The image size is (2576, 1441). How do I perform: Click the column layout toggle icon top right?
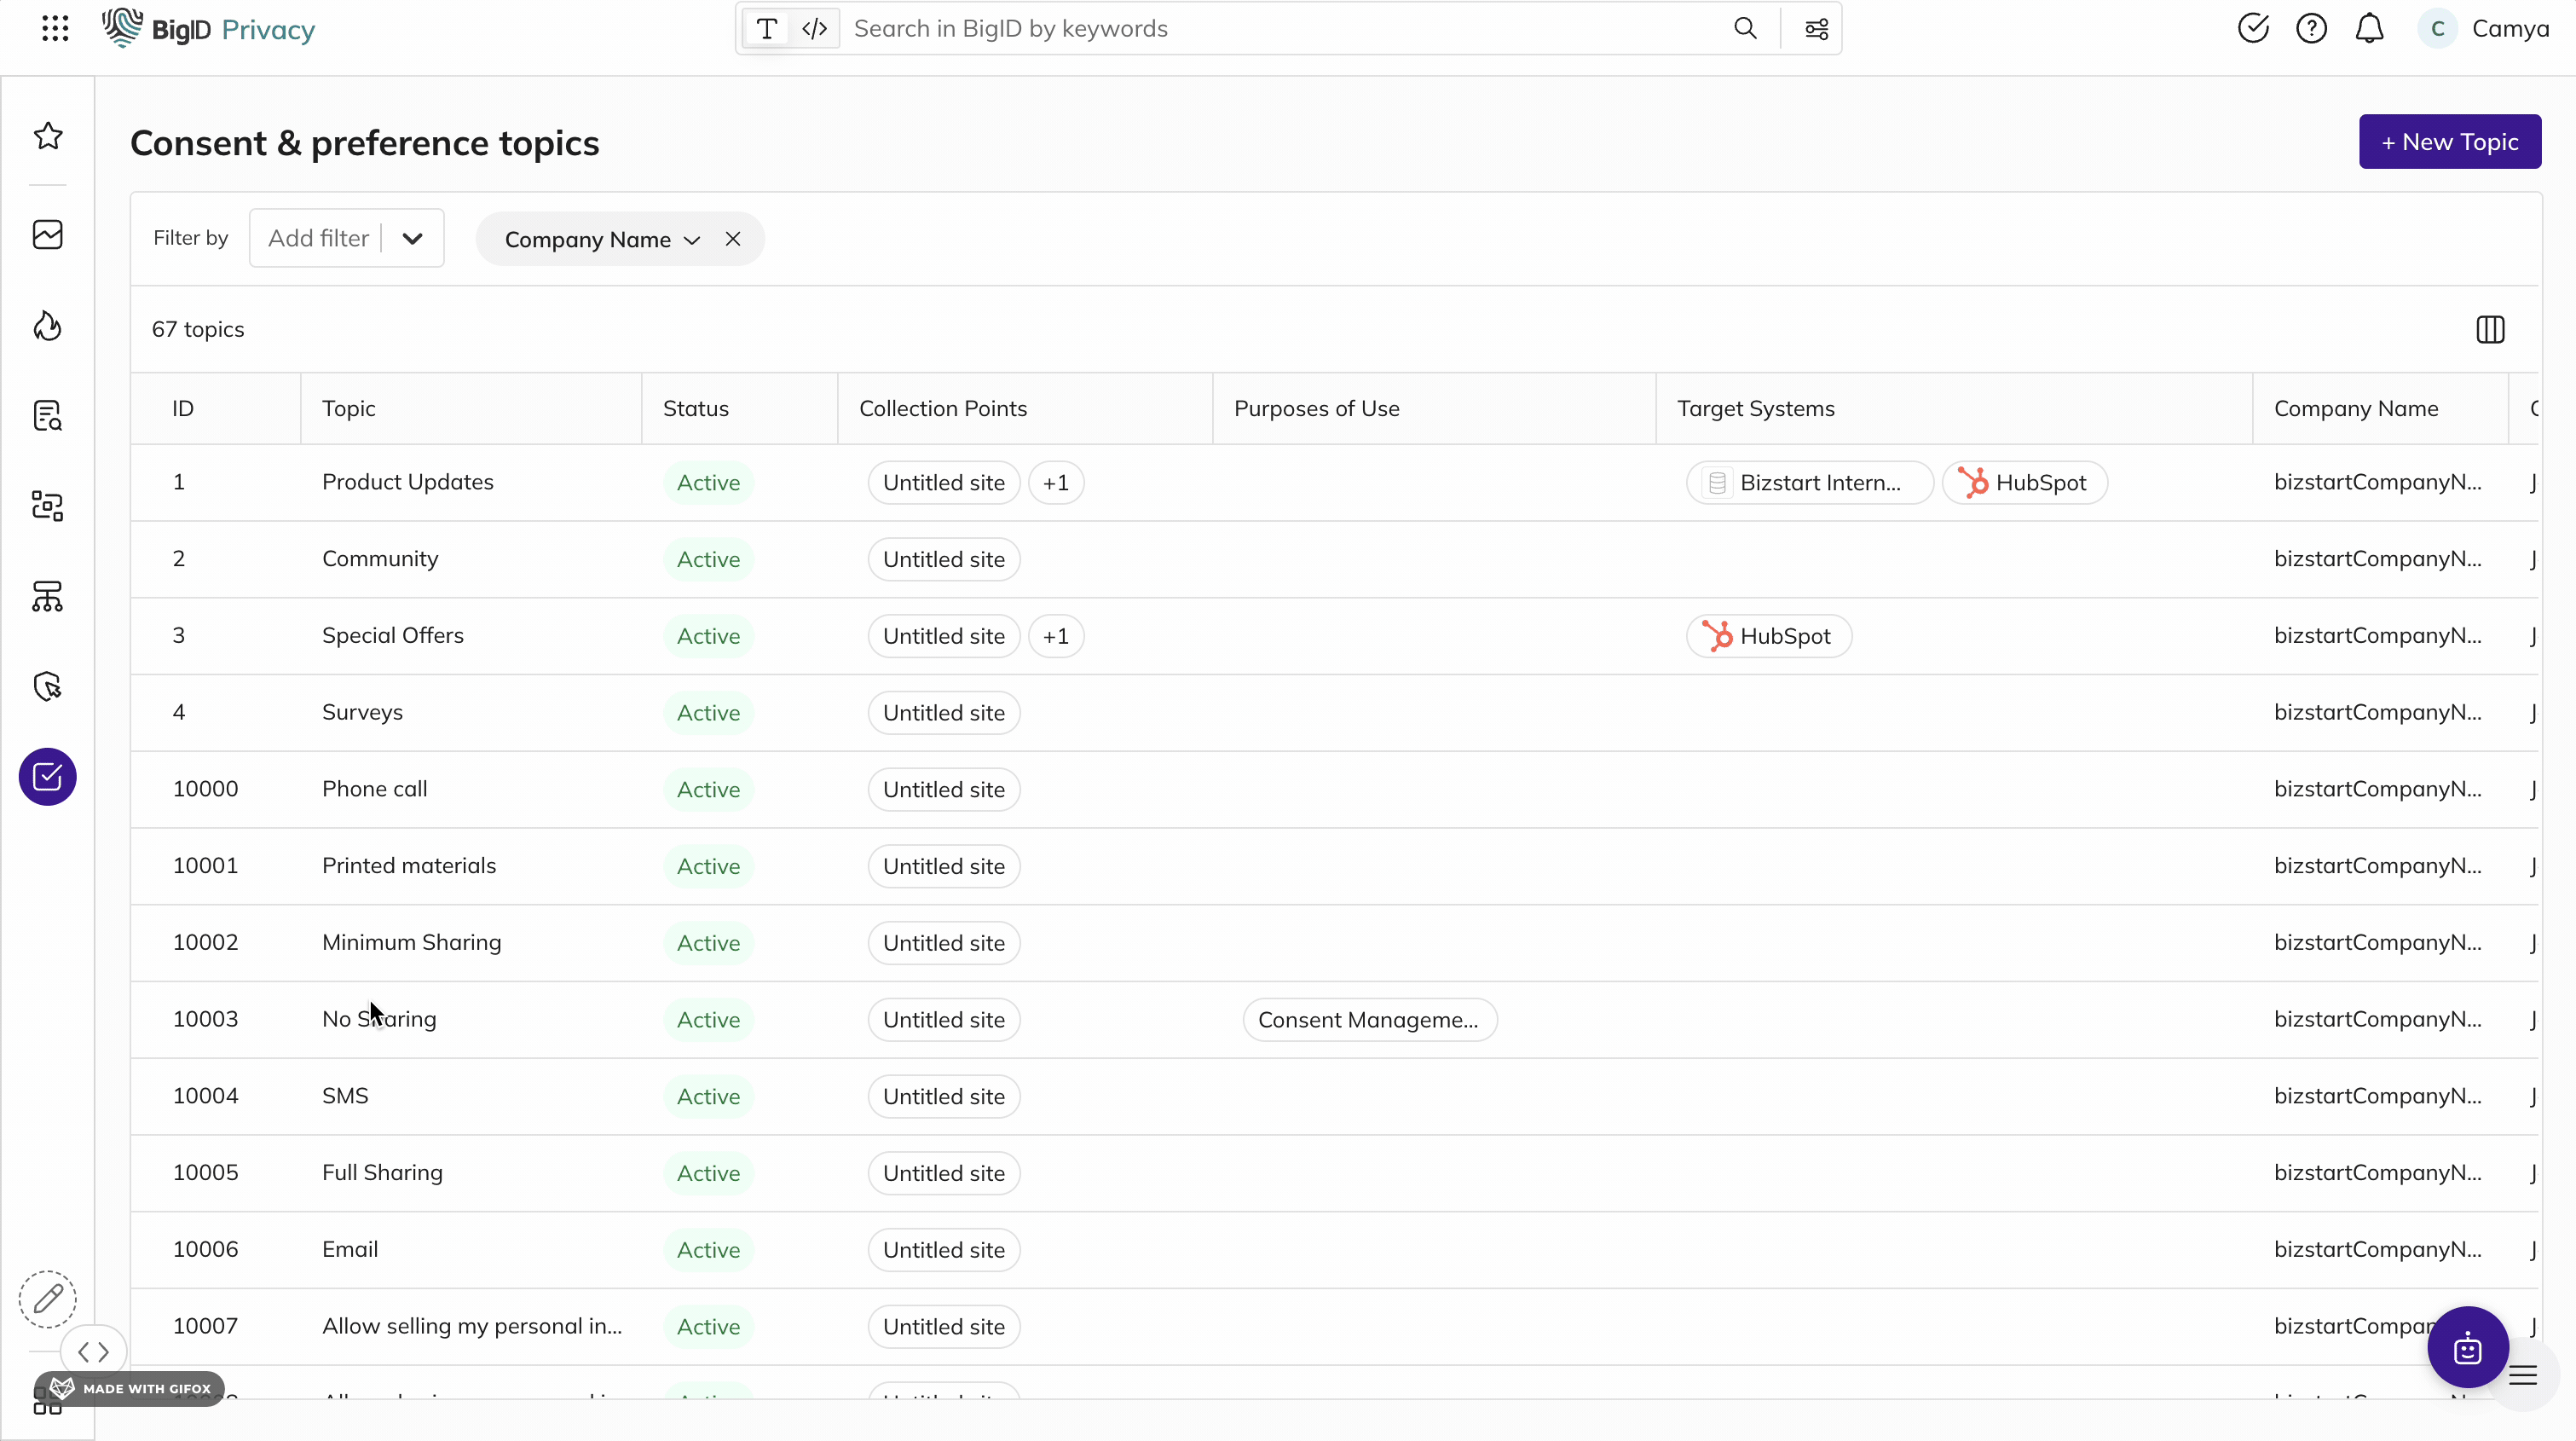[2489, 329]
